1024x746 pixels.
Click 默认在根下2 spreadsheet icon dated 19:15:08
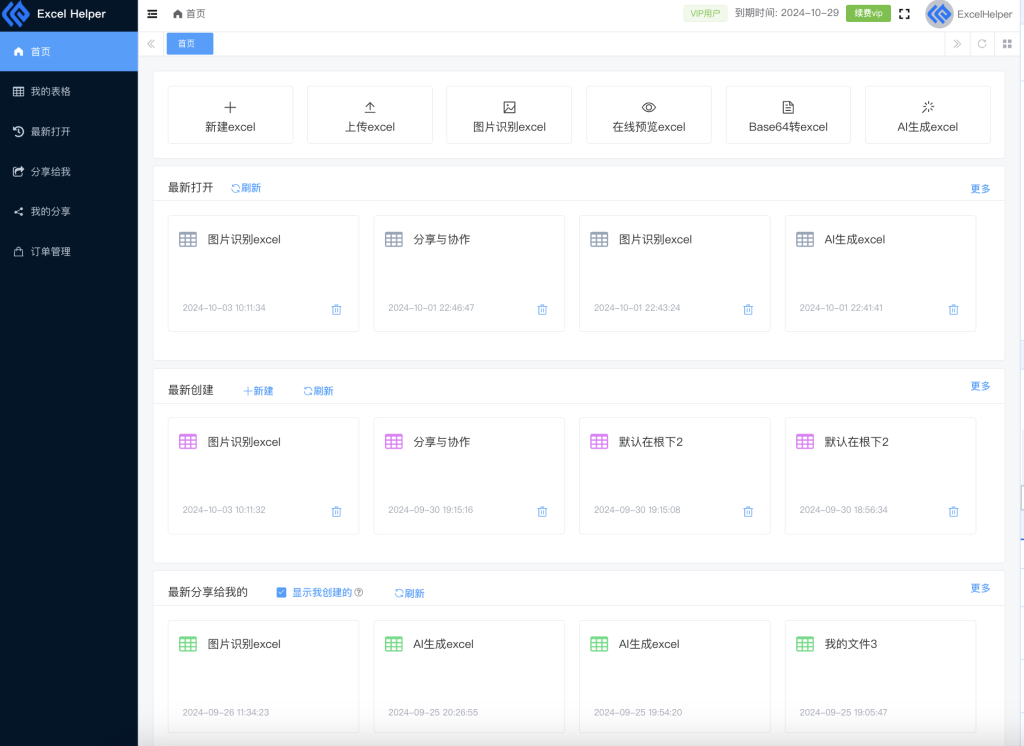(599, 442)
